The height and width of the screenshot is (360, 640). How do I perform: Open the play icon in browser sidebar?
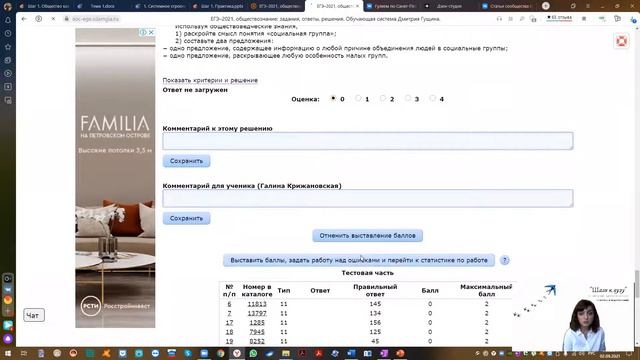pyautogui.click(x=8, y=73)
